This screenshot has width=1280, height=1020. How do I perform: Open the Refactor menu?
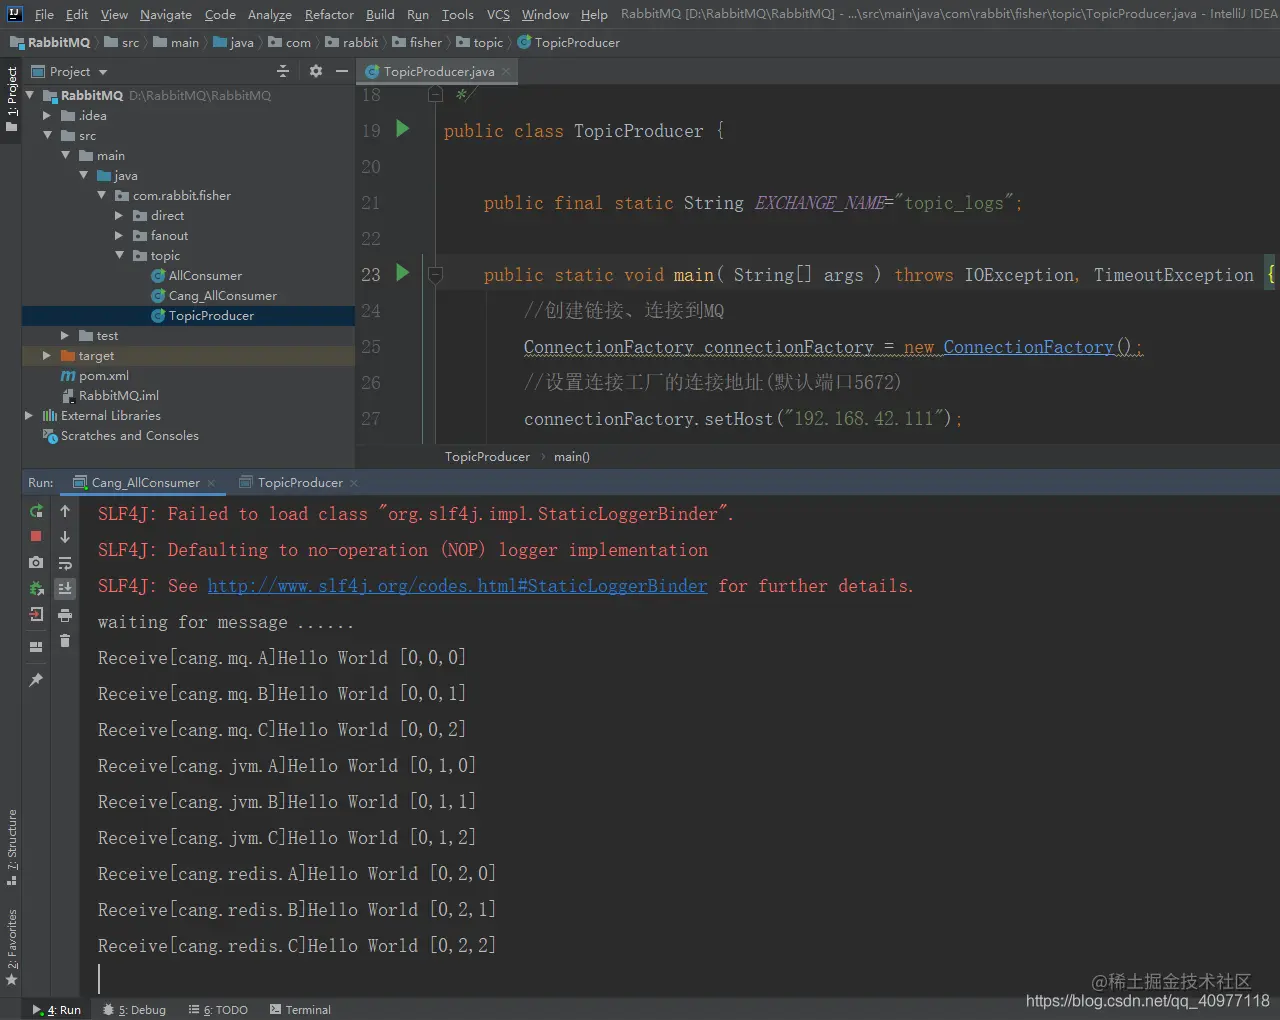pos(329,14)
